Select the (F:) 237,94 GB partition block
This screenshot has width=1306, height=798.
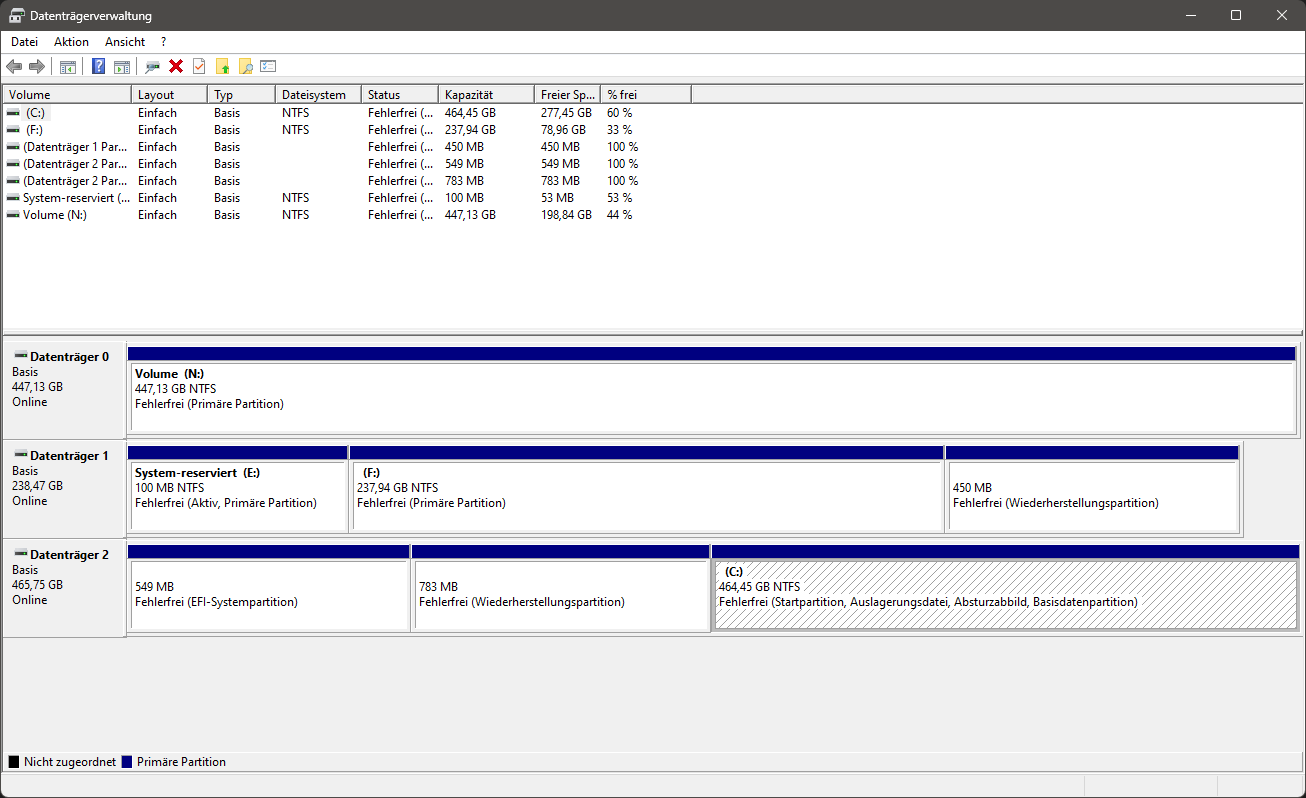tap(646, 489)
